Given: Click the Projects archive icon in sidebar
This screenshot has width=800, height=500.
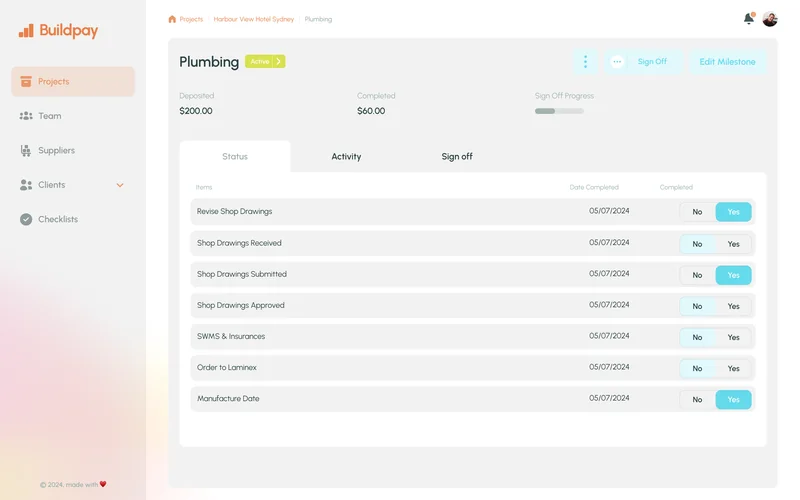Looking at the screenshot, I should click(x=26, y=81).
